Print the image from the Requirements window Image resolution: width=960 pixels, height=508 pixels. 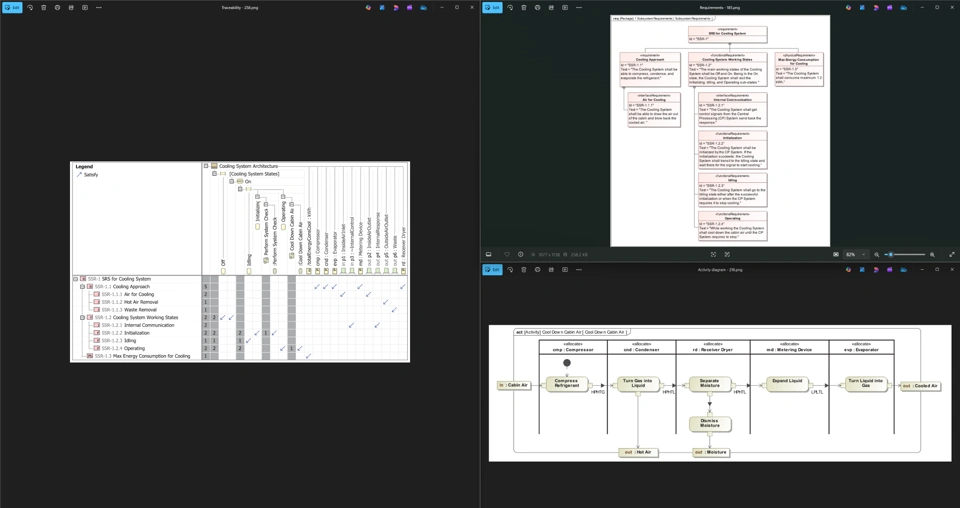[x=538, y=7]
